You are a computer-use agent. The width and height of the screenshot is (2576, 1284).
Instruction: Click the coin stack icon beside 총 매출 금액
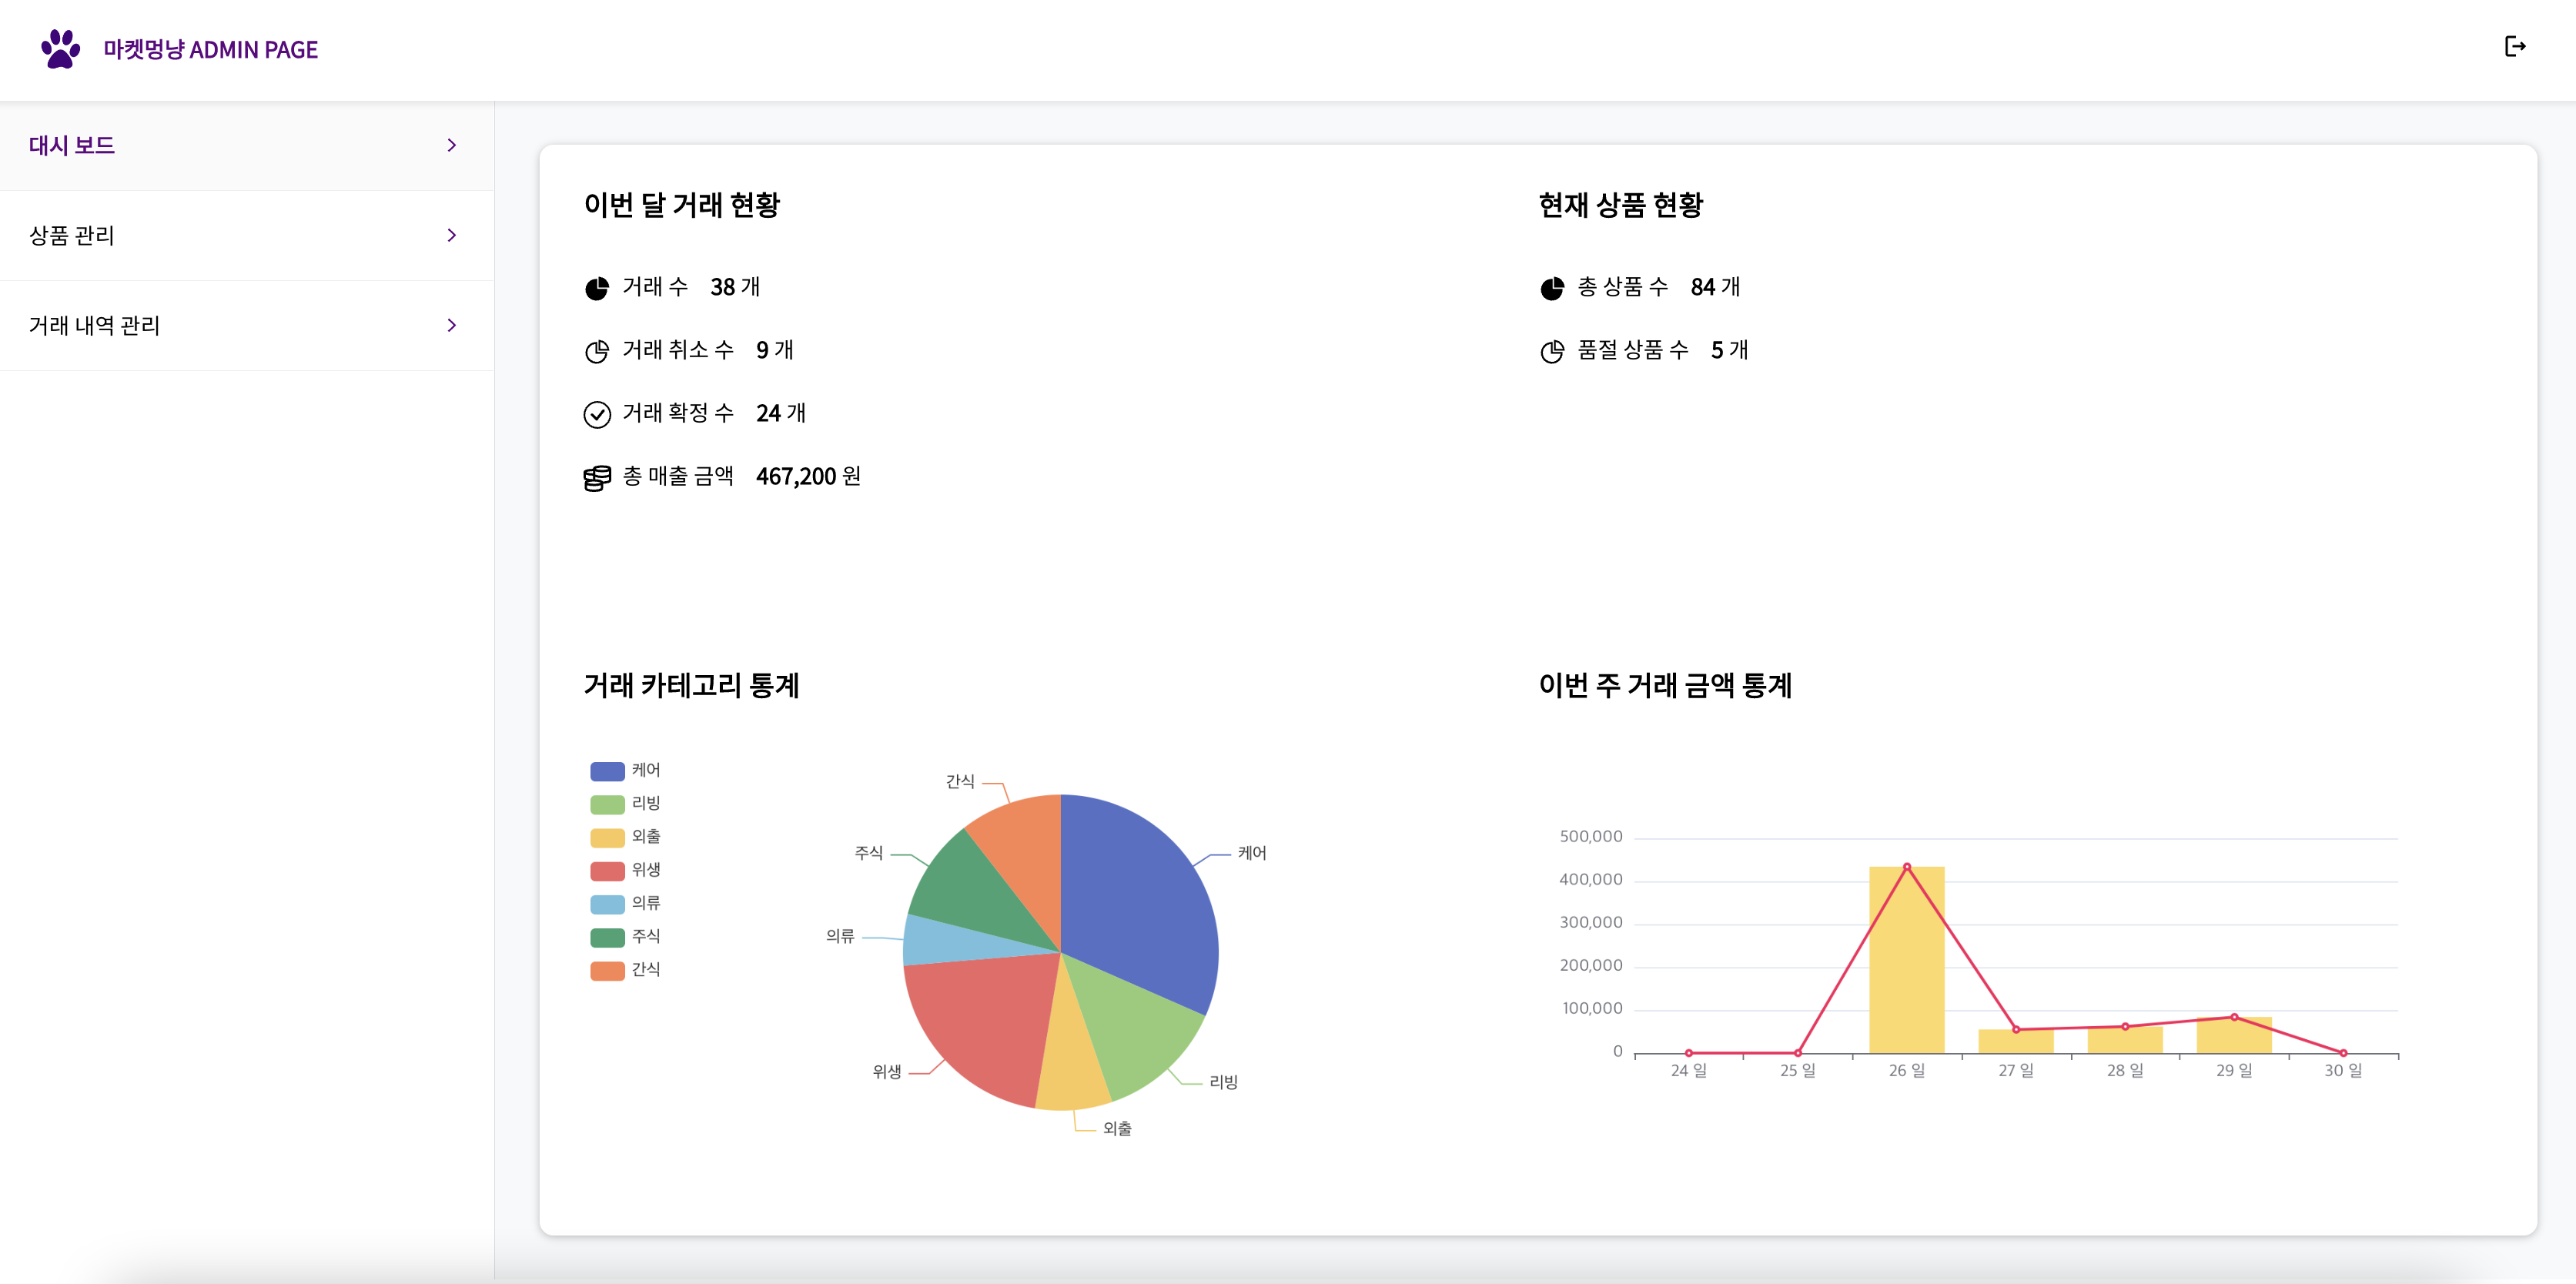click(x=597, y=478)
